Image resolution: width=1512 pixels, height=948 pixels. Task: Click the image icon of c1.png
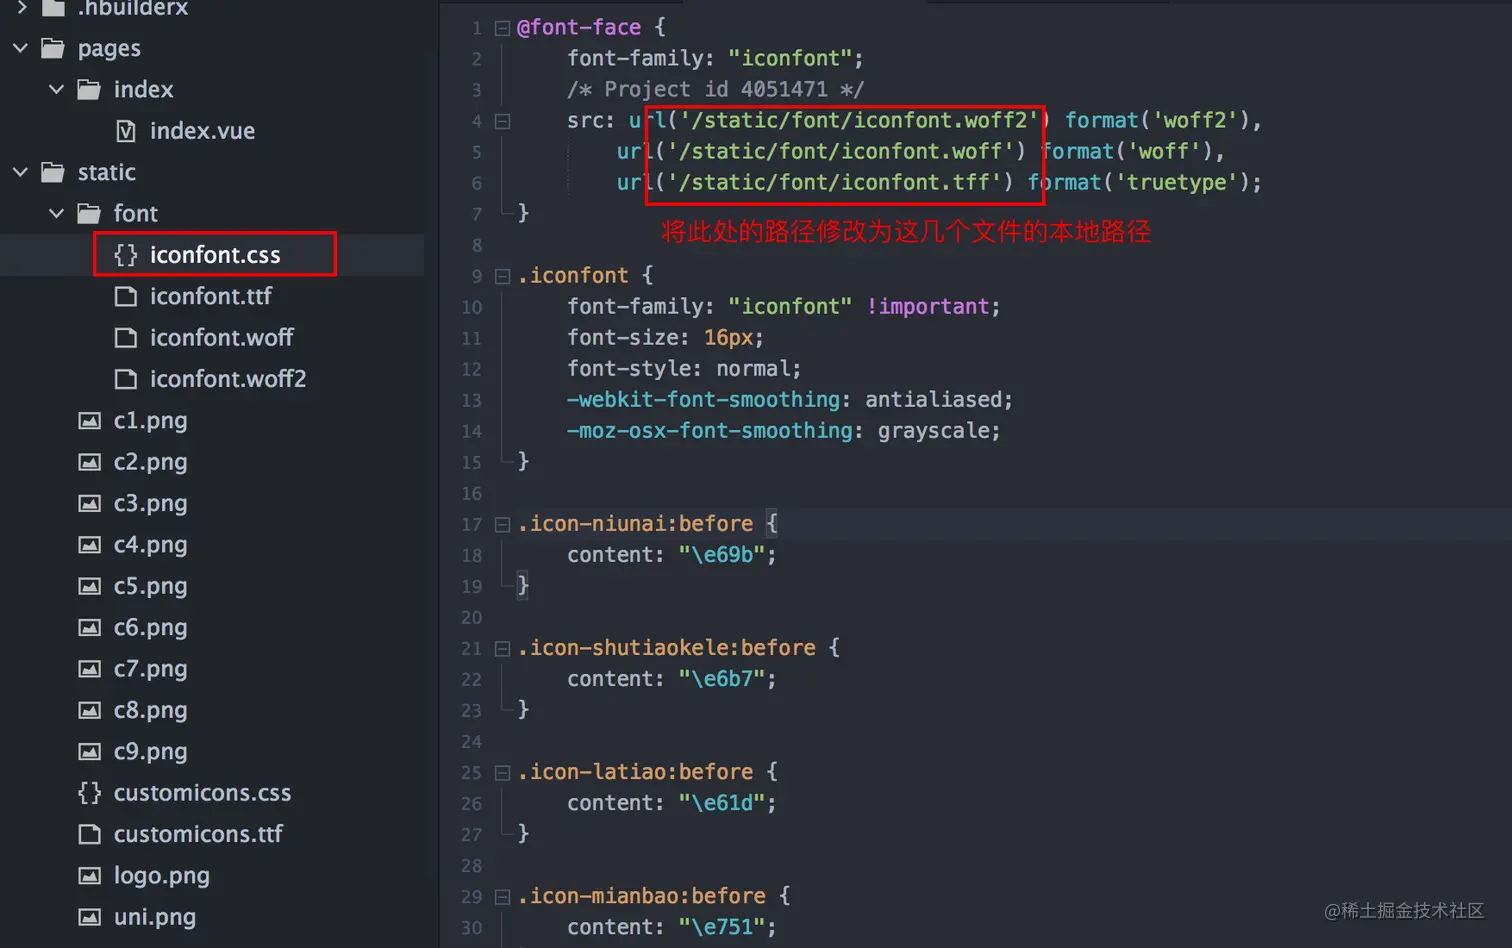[x=90, y=421]
